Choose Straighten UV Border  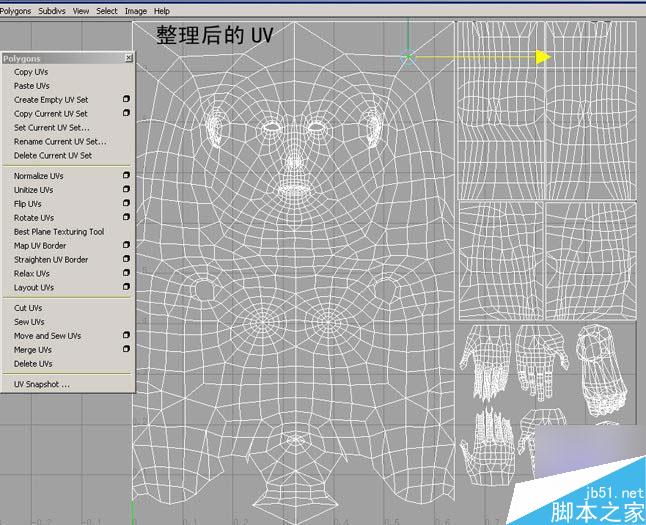[51, 260]
